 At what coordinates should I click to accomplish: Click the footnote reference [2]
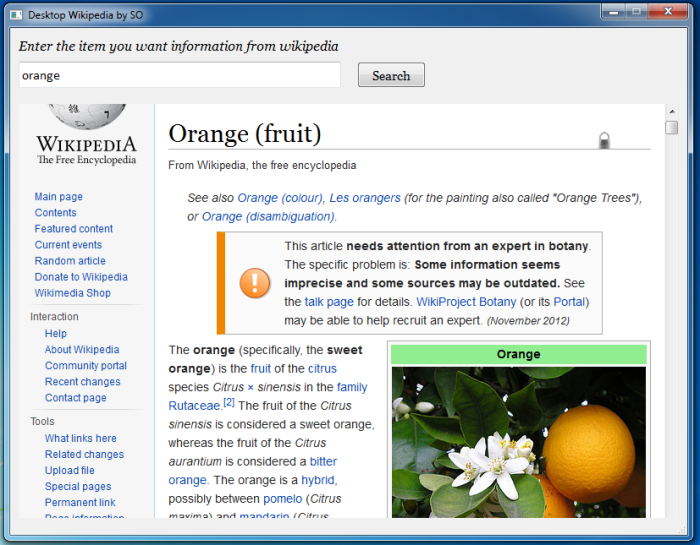pos(229,402)
